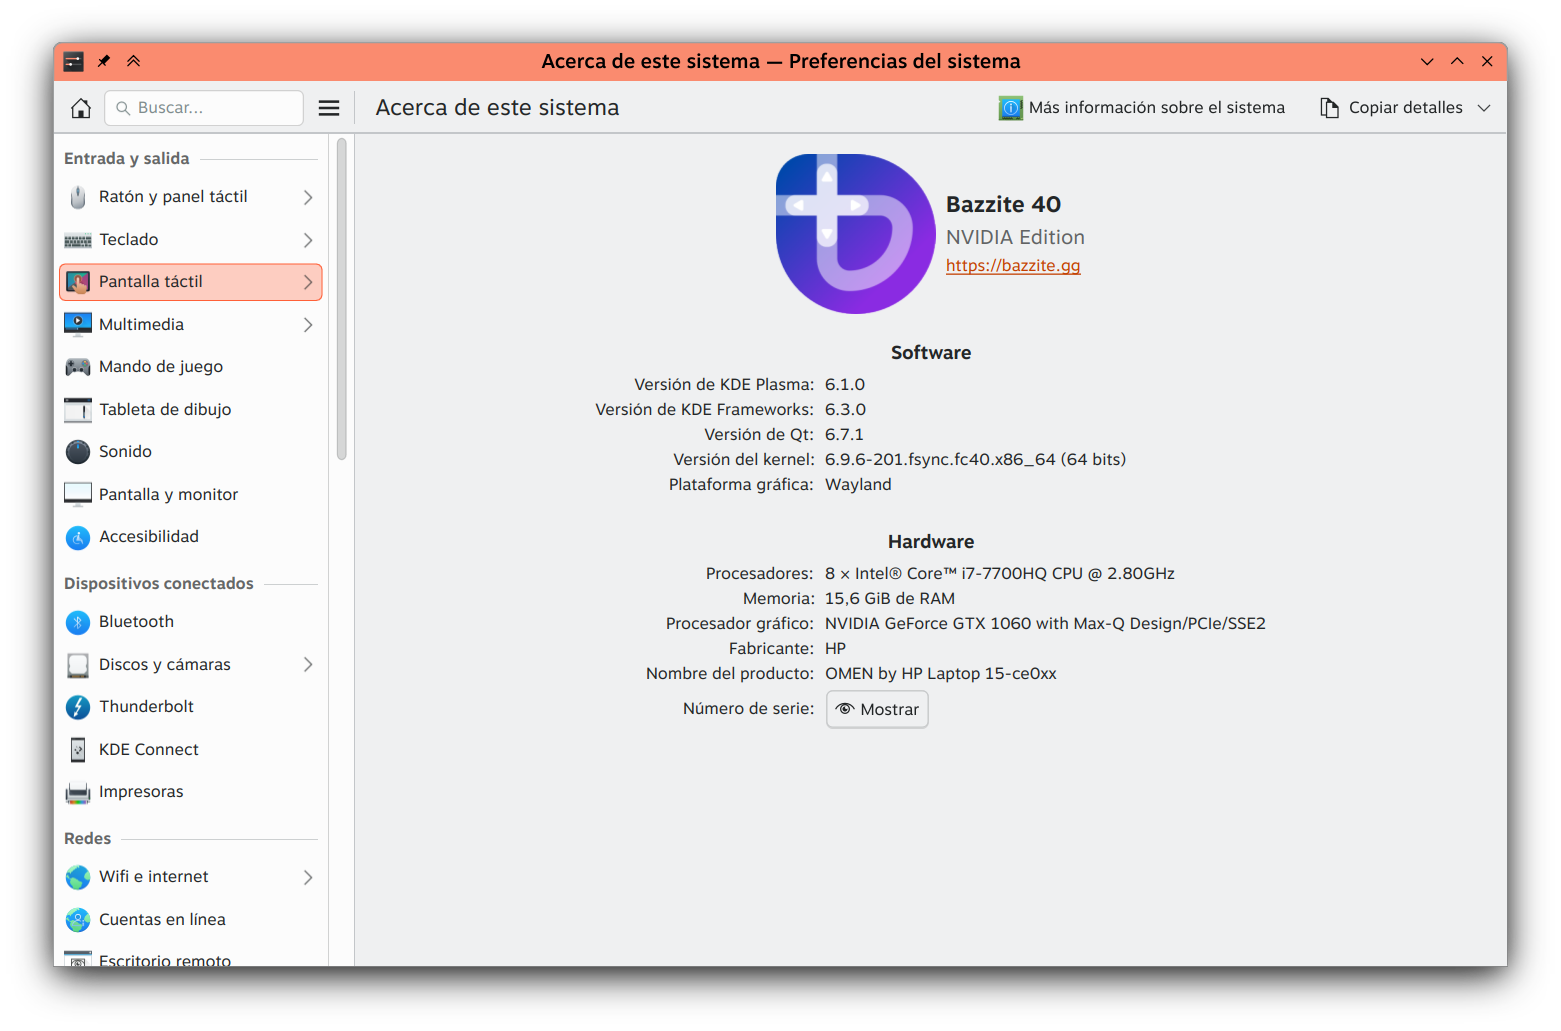Screen dimensions: 1561x1031
Task: Select Bluetooth in the sidebar
Action: pos(191,622)
